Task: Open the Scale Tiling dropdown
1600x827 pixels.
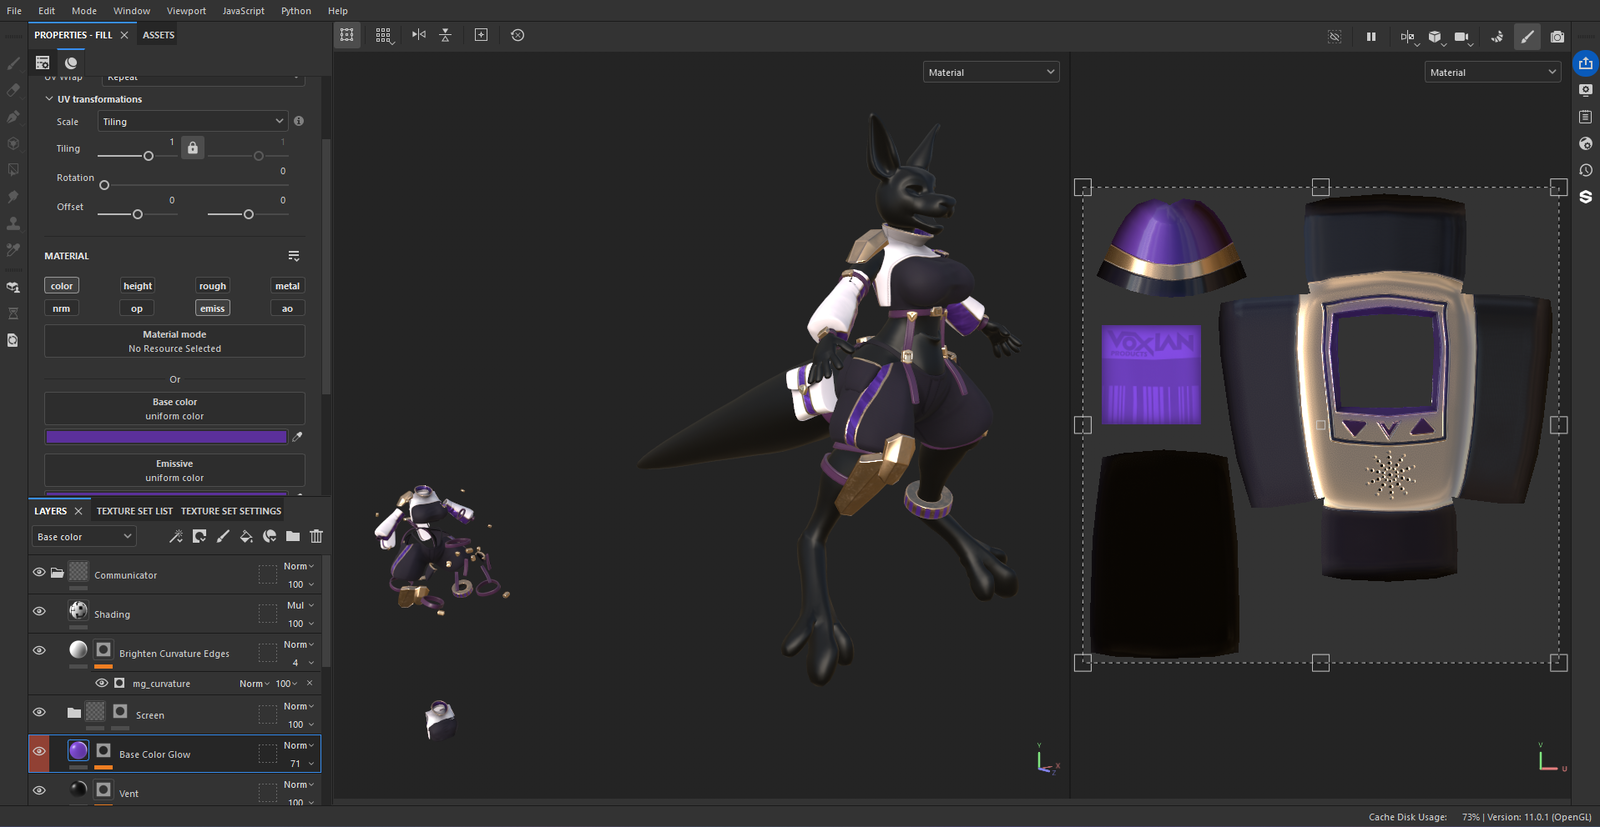Action: click(x=192, y=122)
